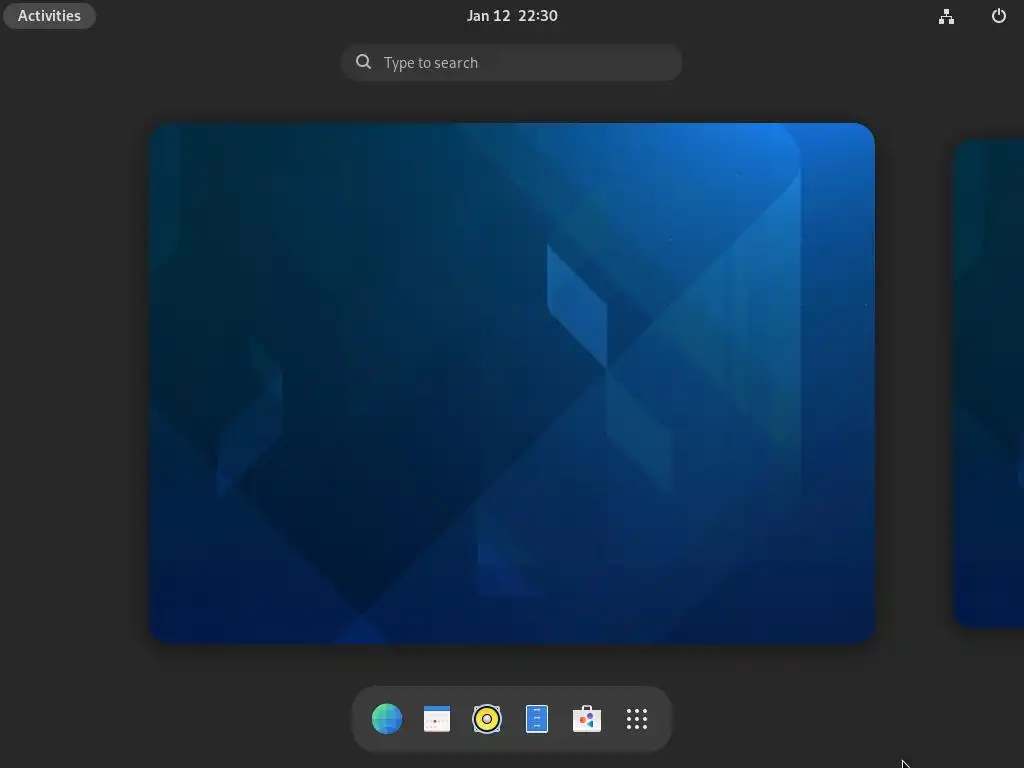
Task: Open Rhythmbox music player in dock
Action: (x=487, y=719)
